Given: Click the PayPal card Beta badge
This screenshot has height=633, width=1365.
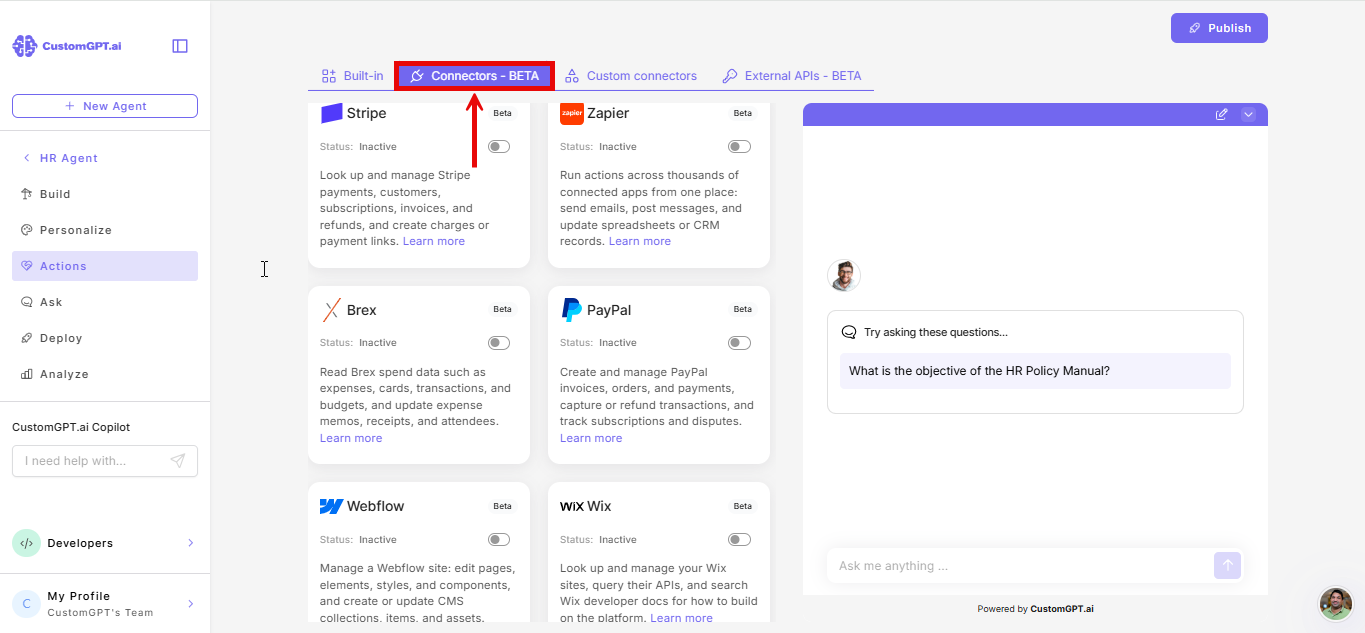Looking at the screenshot, I should [743, 309].
